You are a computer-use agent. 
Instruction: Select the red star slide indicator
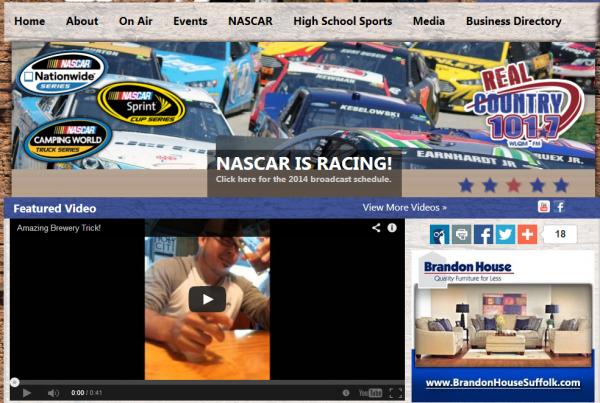coord(514,185)
